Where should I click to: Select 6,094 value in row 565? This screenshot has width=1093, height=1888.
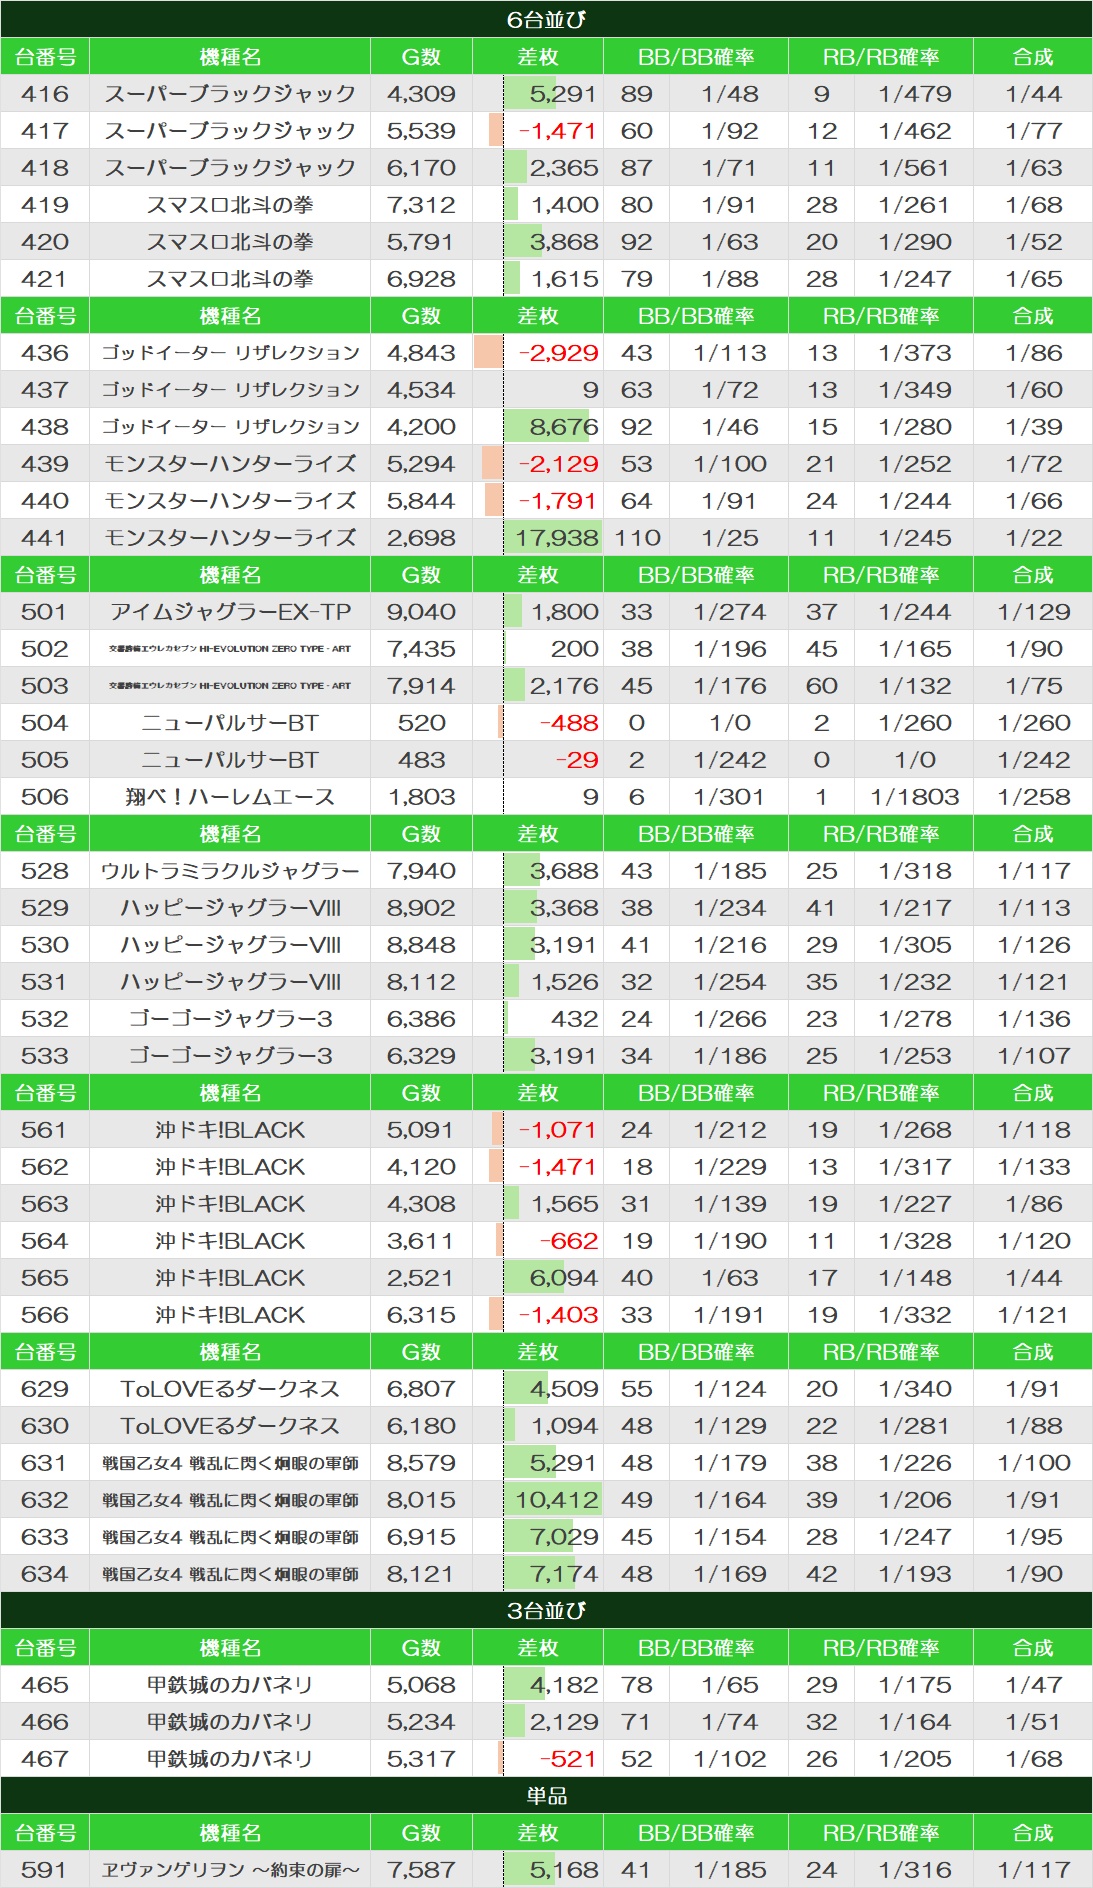563,1278
